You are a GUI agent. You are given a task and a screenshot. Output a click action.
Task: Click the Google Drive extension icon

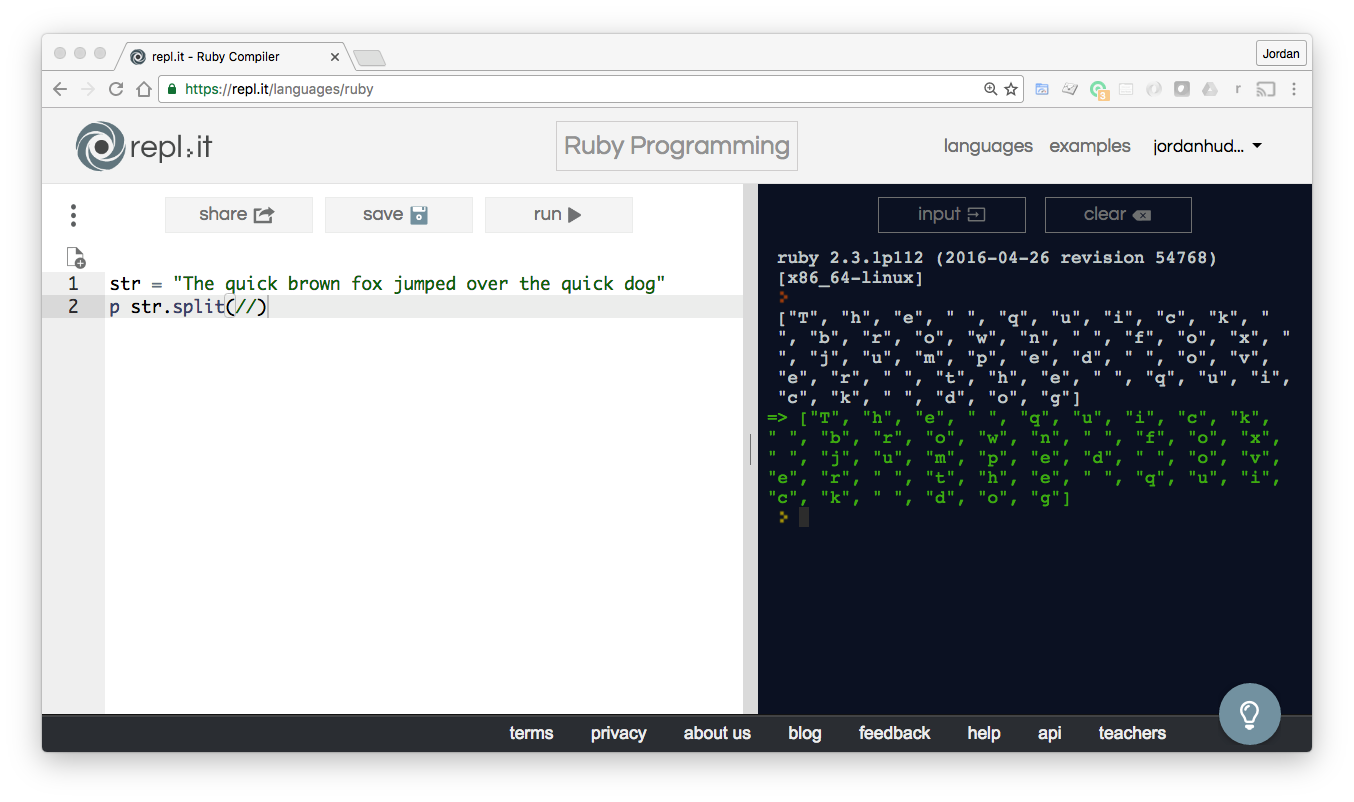[x=1209, y=89]
